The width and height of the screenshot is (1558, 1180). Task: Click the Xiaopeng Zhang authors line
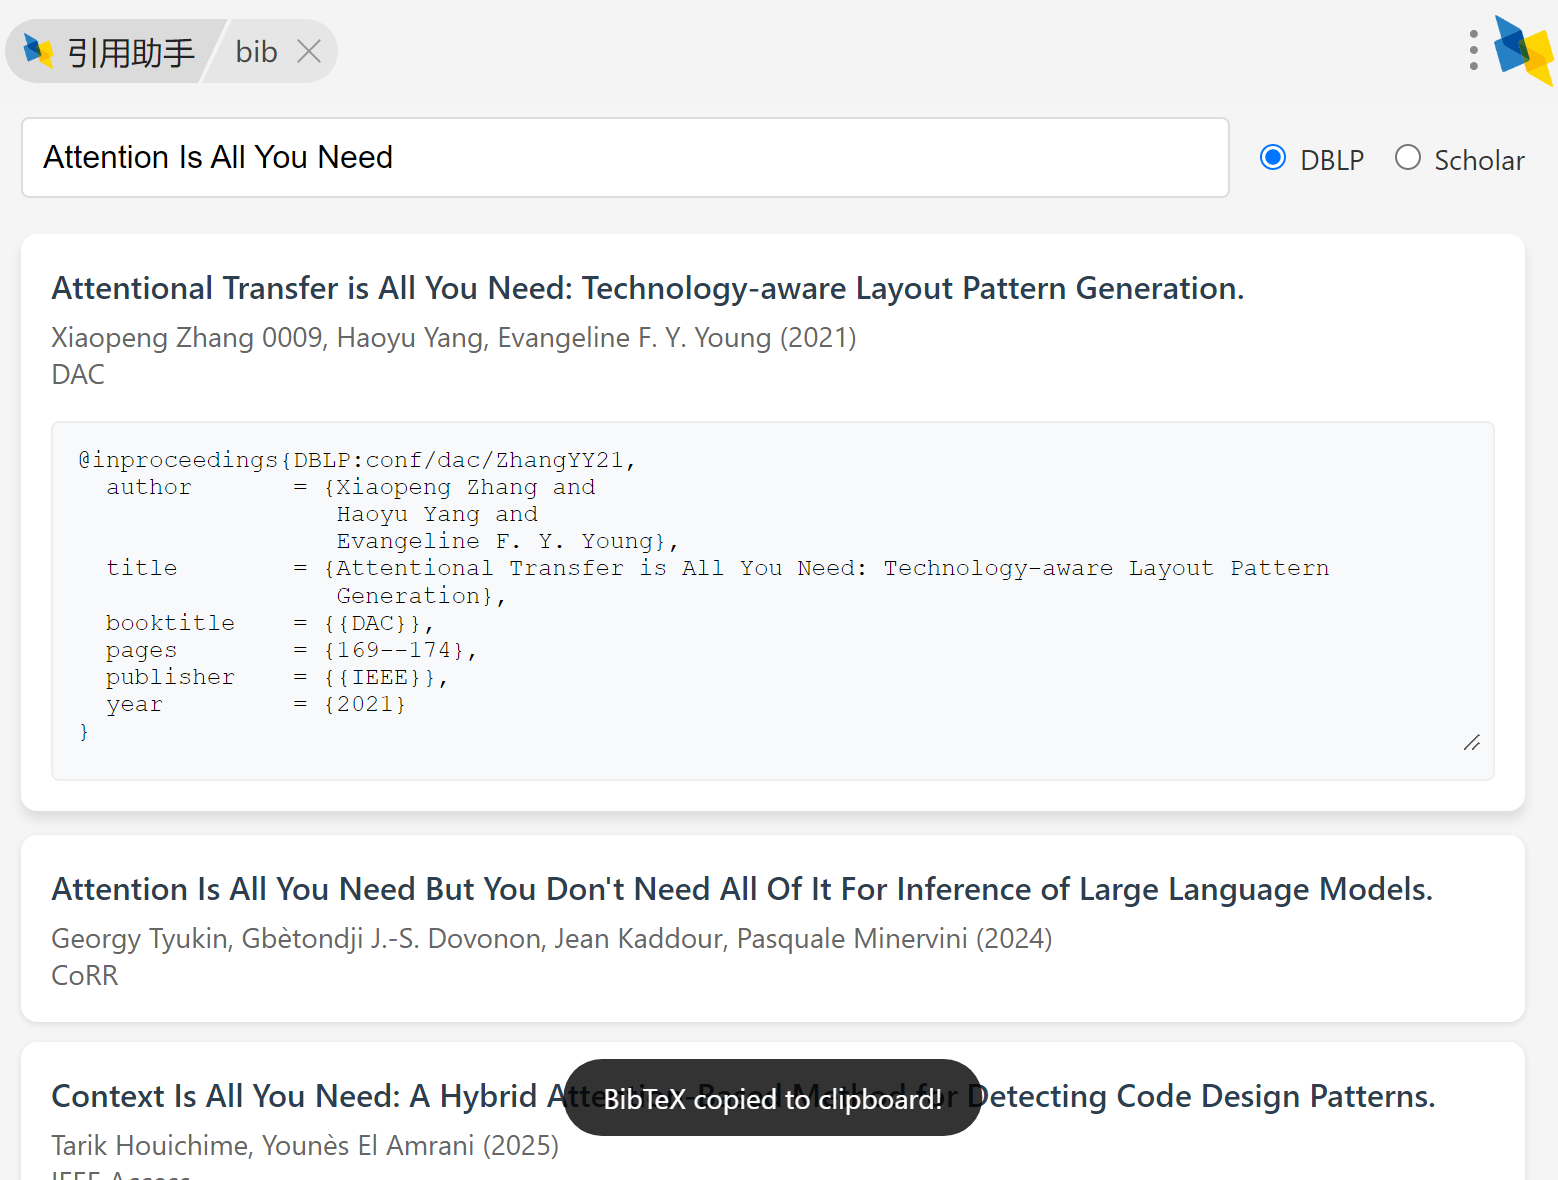click(453, 338)
